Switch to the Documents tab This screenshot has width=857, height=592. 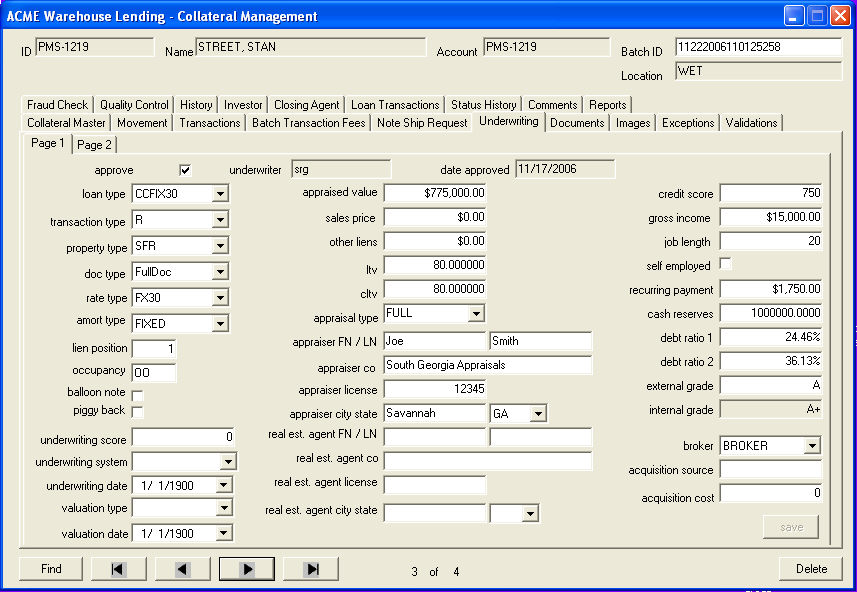pos(577,123)
